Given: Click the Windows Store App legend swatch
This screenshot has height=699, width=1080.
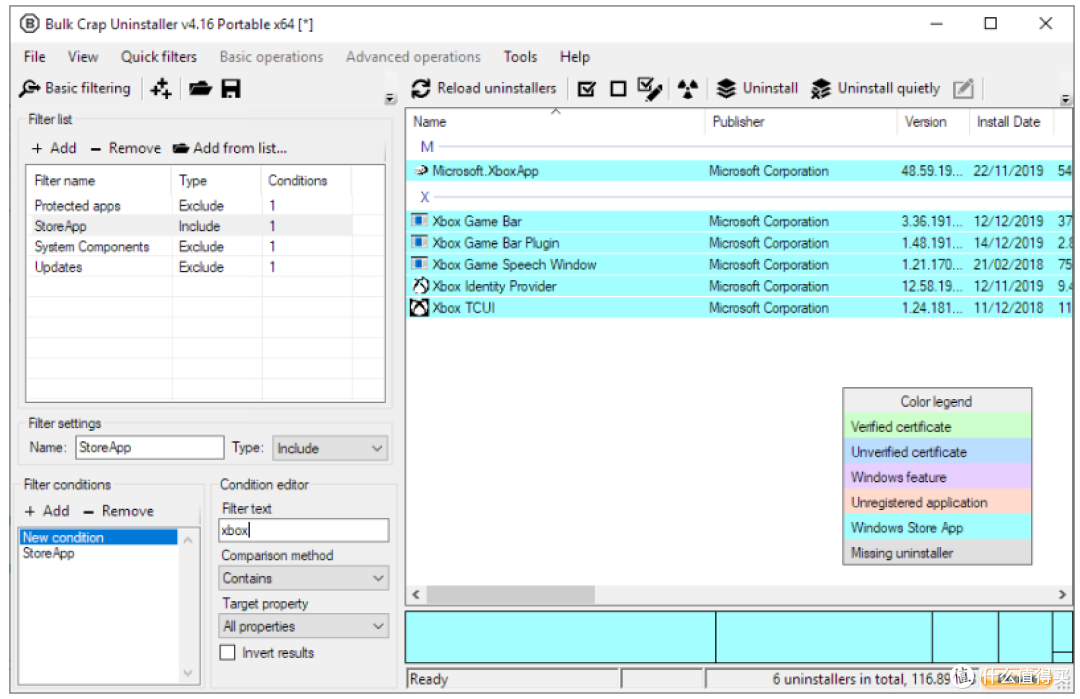Looking at the screenshot, I should click(x=937, y=528).
